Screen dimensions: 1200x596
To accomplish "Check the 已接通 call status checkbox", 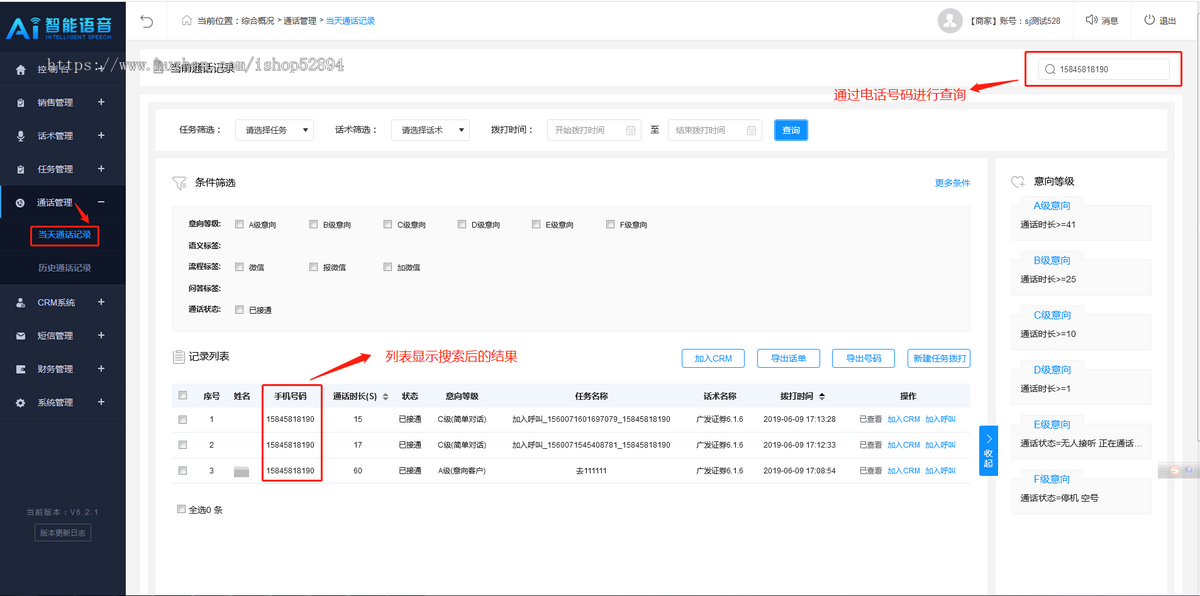I will click(x=239, y=309).
